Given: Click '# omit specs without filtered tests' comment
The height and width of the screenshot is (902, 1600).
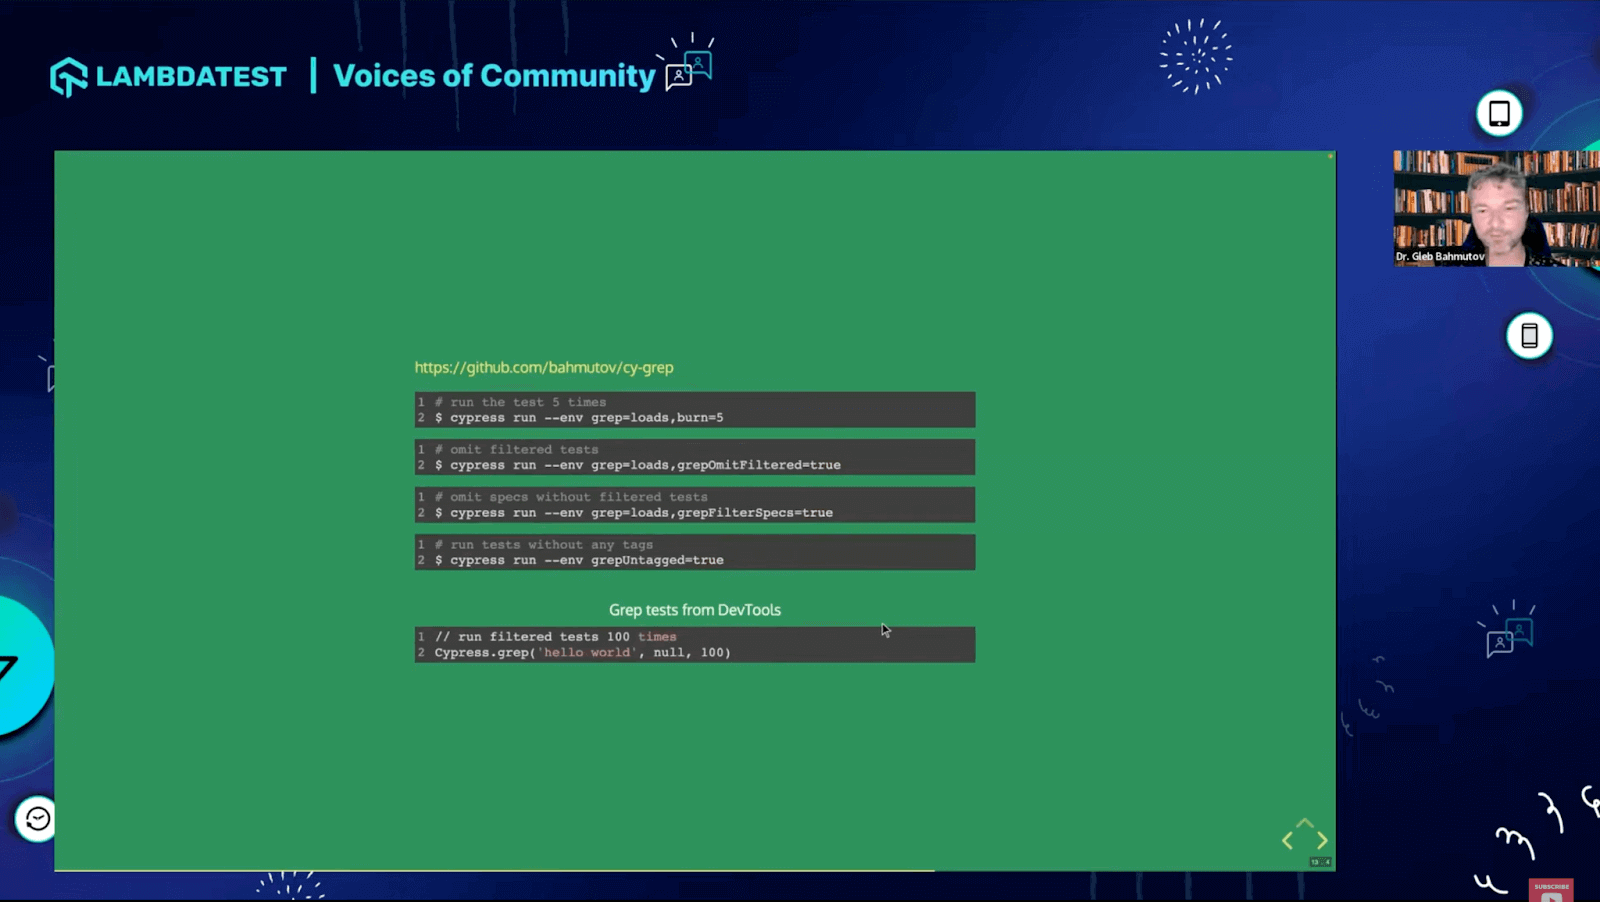Looking at the screenshot, I should tap(571, 497).
